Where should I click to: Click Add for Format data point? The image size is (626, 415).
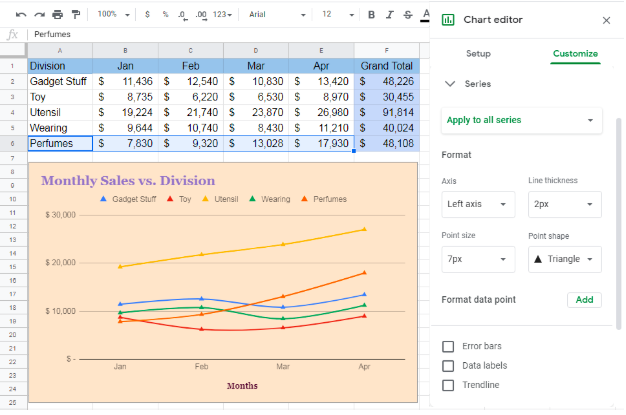coord(584,300)
